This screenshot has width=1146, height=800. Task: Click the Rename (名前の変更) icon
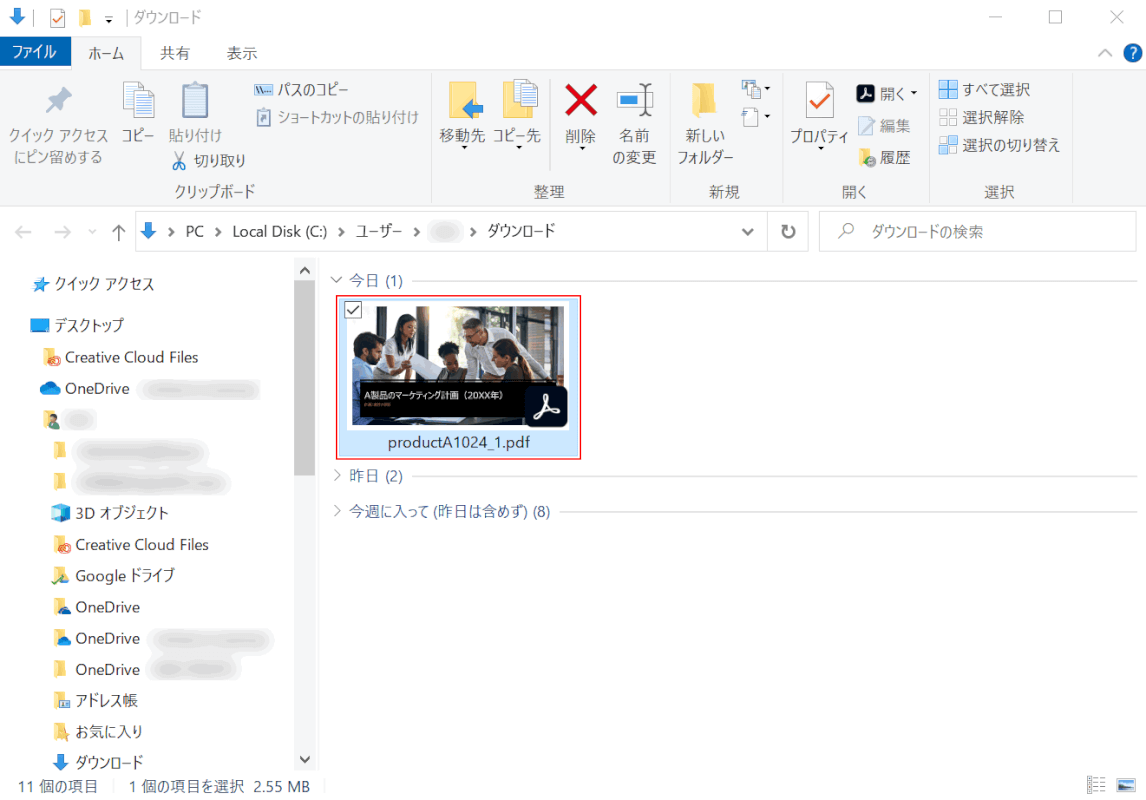point(634,101)
